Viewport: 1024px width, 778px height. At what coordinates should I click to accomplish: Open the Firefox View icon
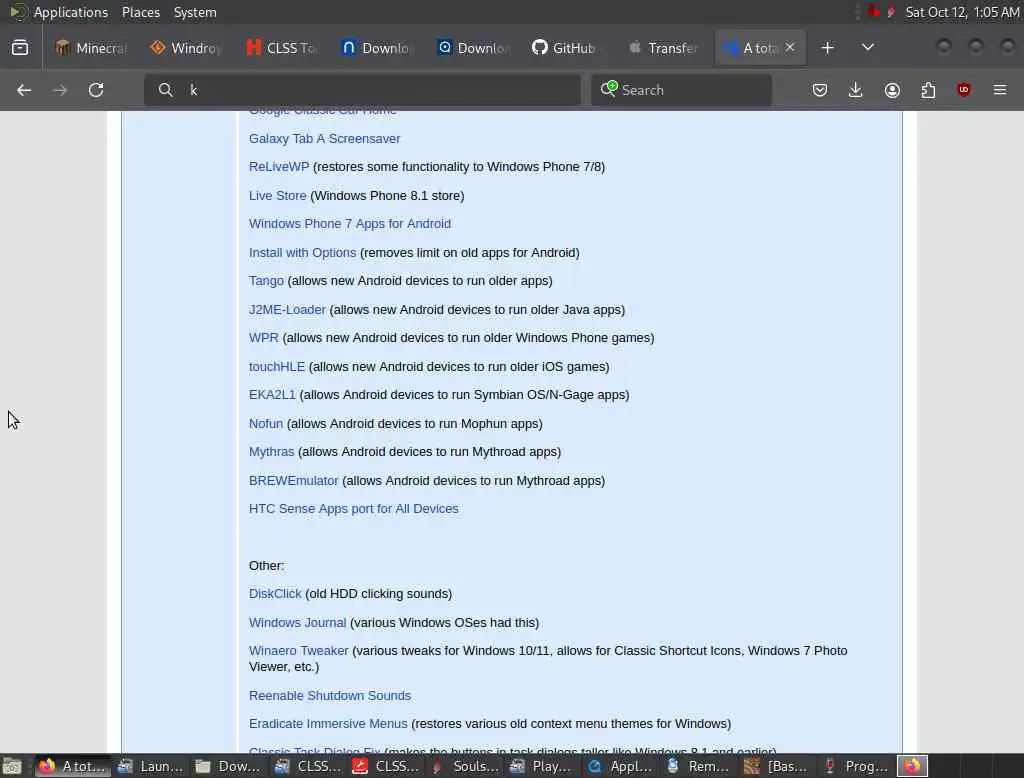click(x=20, y=48)
